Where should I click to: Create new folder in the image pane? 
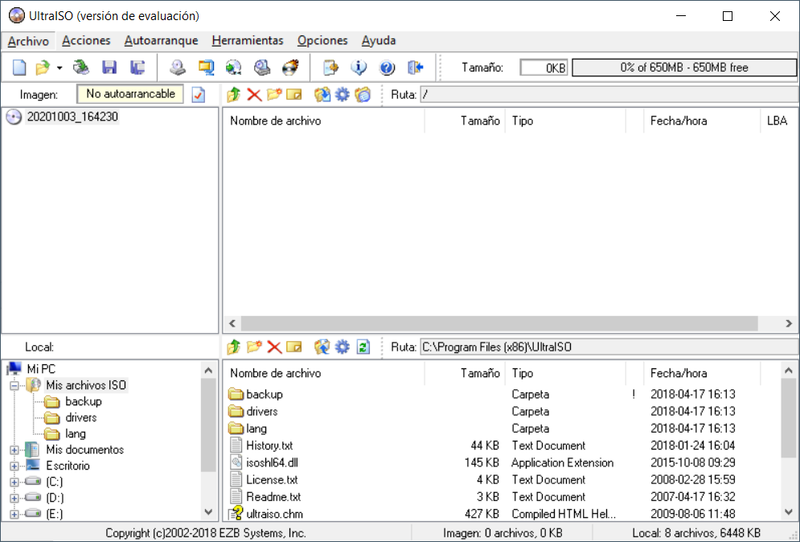point(274,94)
